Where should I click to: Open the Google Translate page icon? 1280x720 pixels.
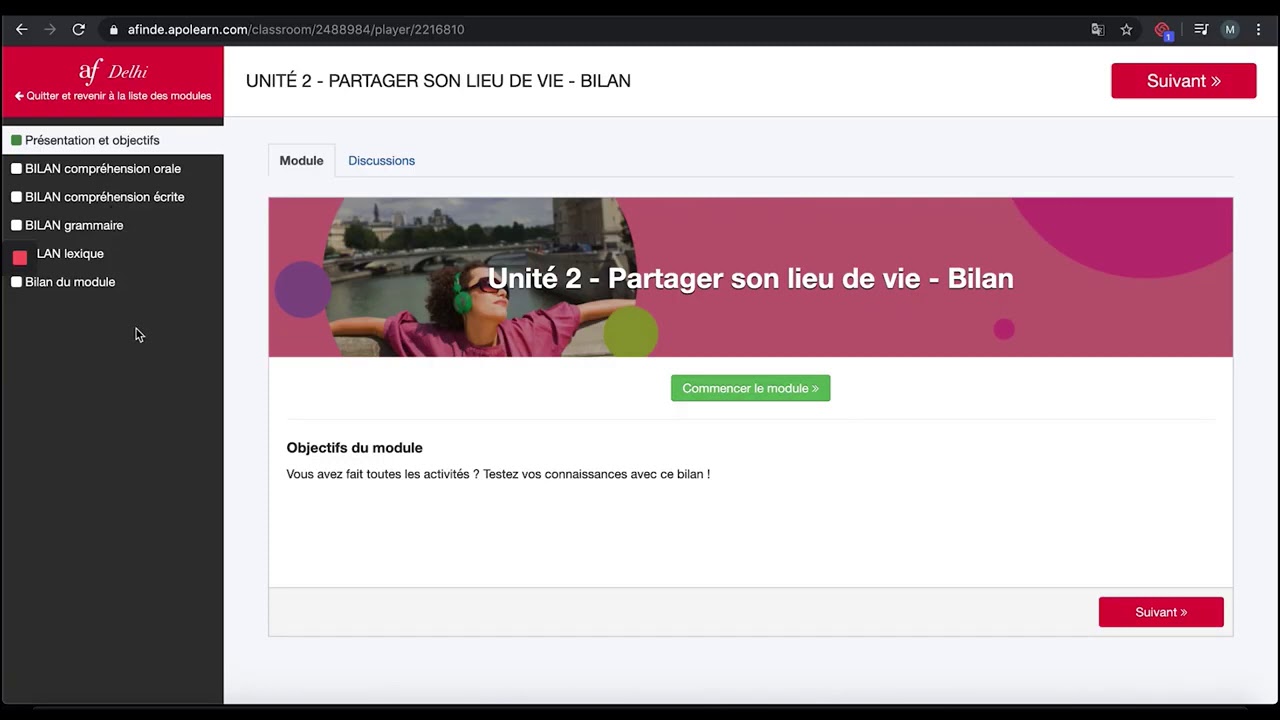(x=1098, y=30)
